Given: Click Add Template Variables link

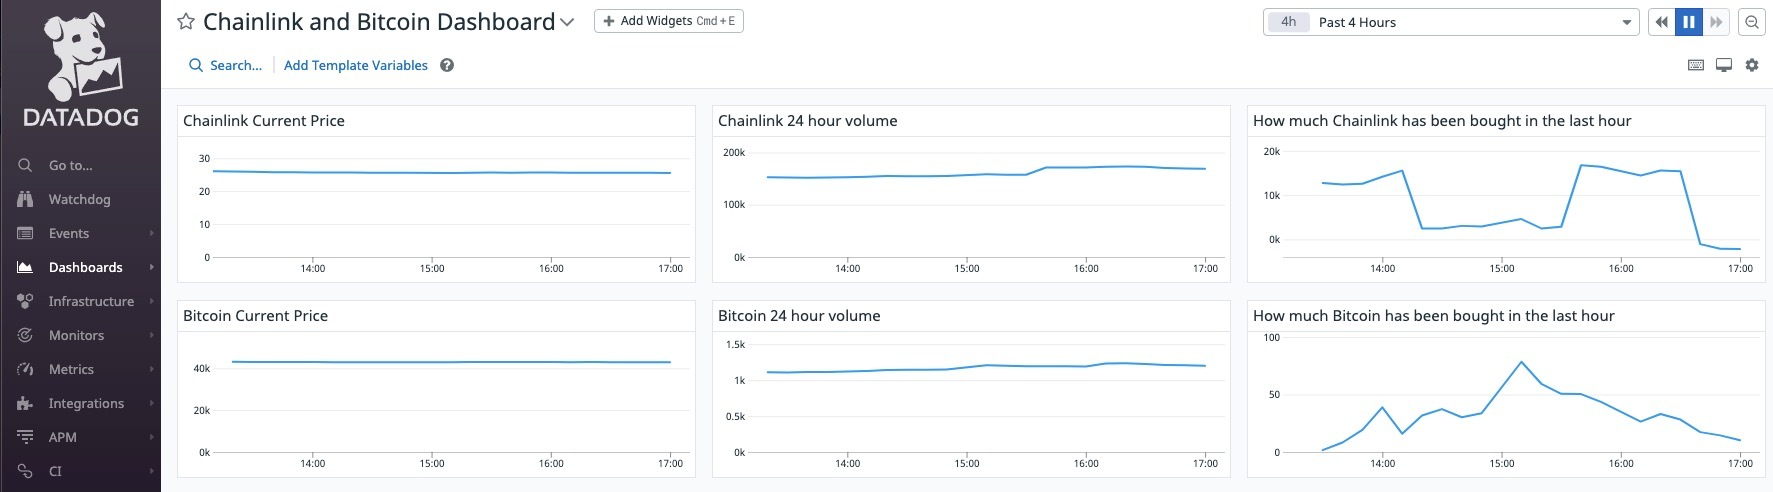Looking at the screenshot, I should (x=356, y=65).
